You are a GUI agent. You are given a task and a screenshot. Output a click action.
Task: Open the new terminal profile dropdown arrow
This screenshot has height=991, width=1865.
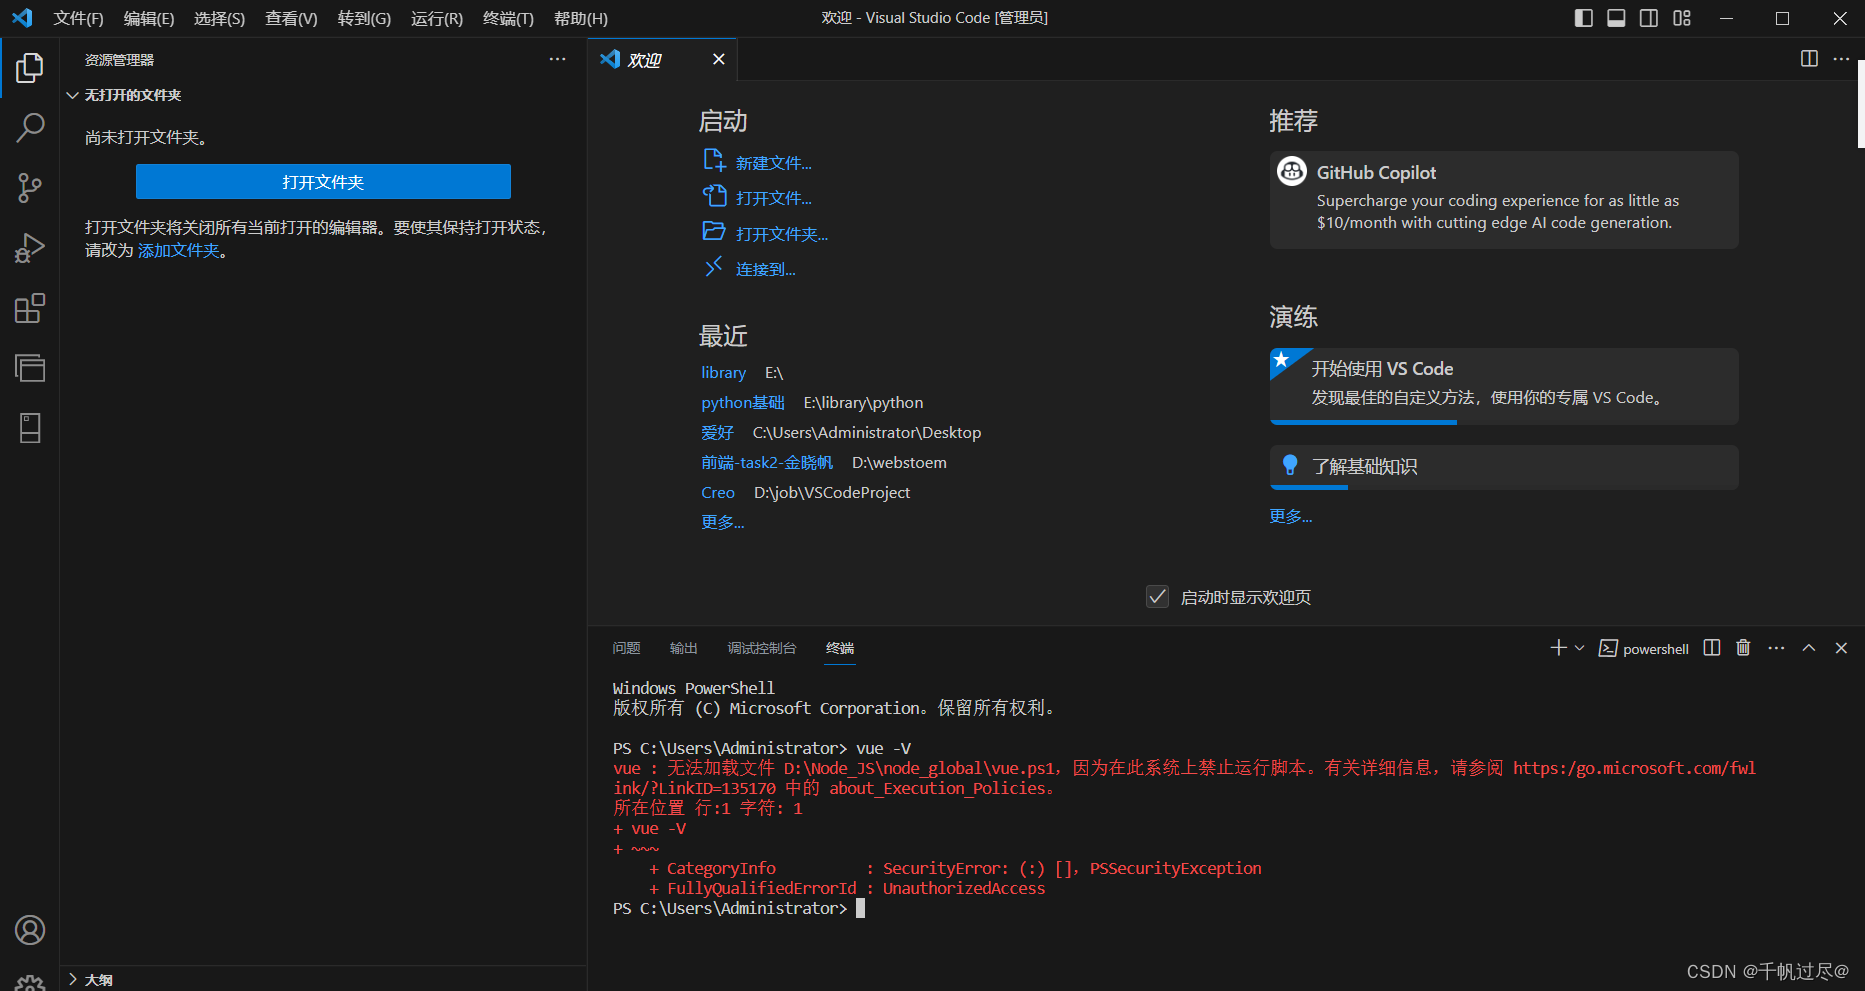[1580, 648]
